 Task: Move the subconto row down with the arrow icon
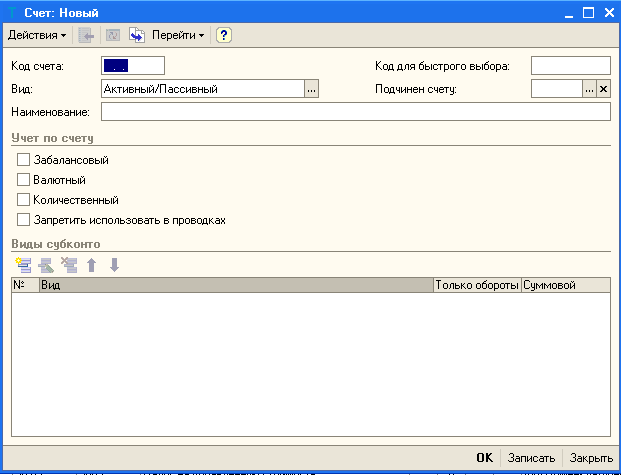point(114,265)
